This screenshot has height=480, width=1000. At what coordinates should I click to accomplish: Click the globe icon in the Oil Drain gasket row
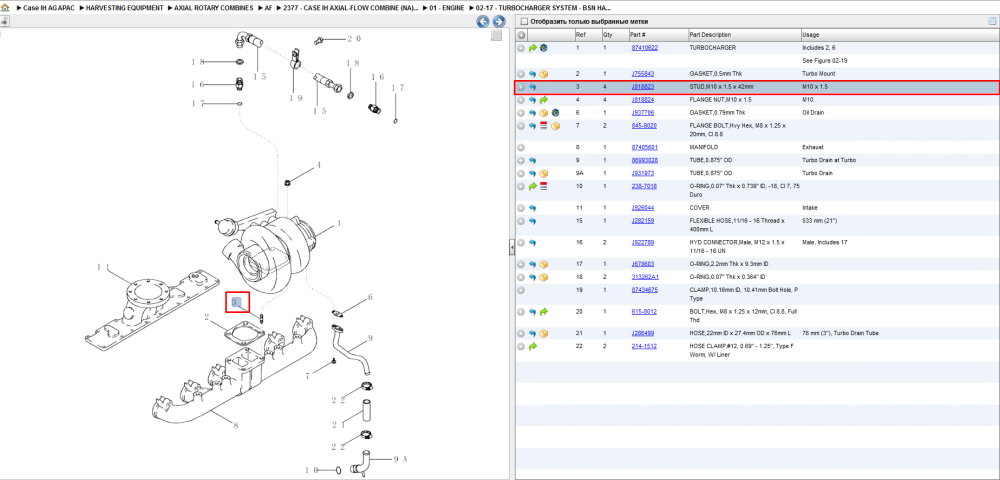pos(555,113)
